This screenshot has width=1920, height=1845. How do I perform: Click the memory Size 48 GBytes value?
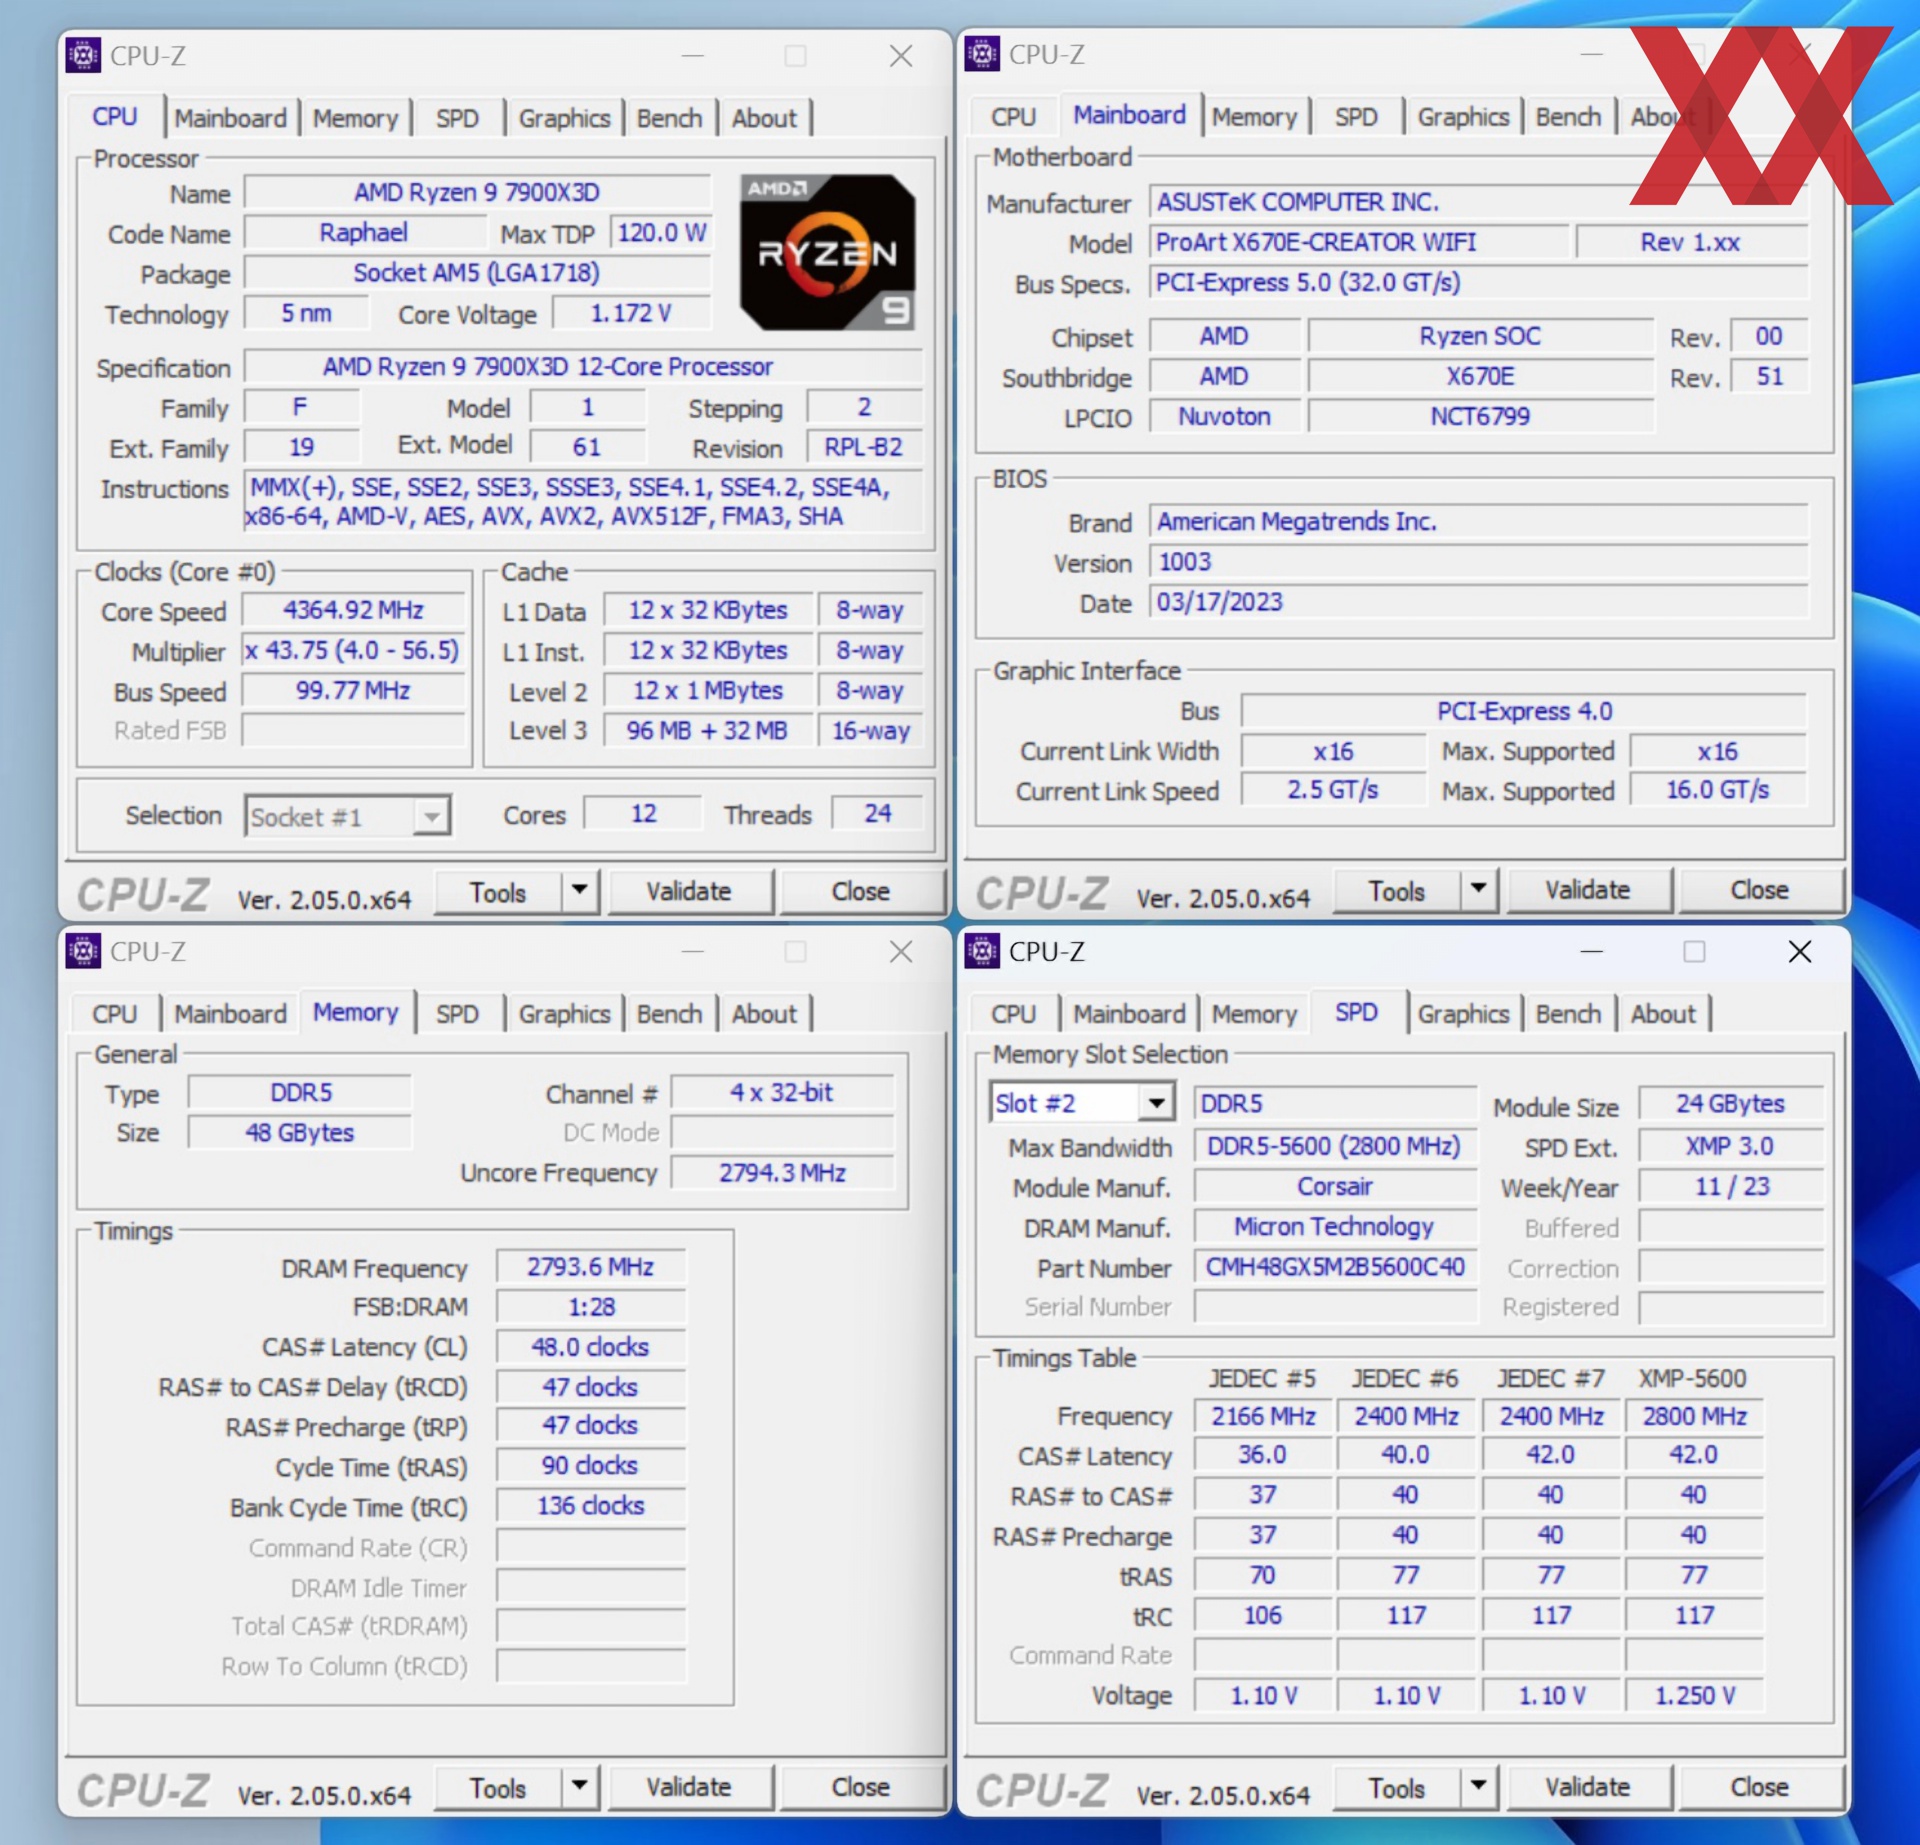click(300, 1132)
